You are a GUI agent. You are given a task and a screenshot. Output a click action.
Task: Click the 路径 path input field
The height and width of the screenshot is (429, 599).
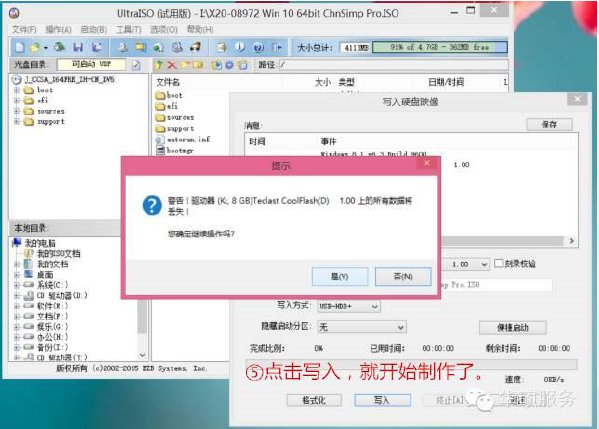coord(393,65)
